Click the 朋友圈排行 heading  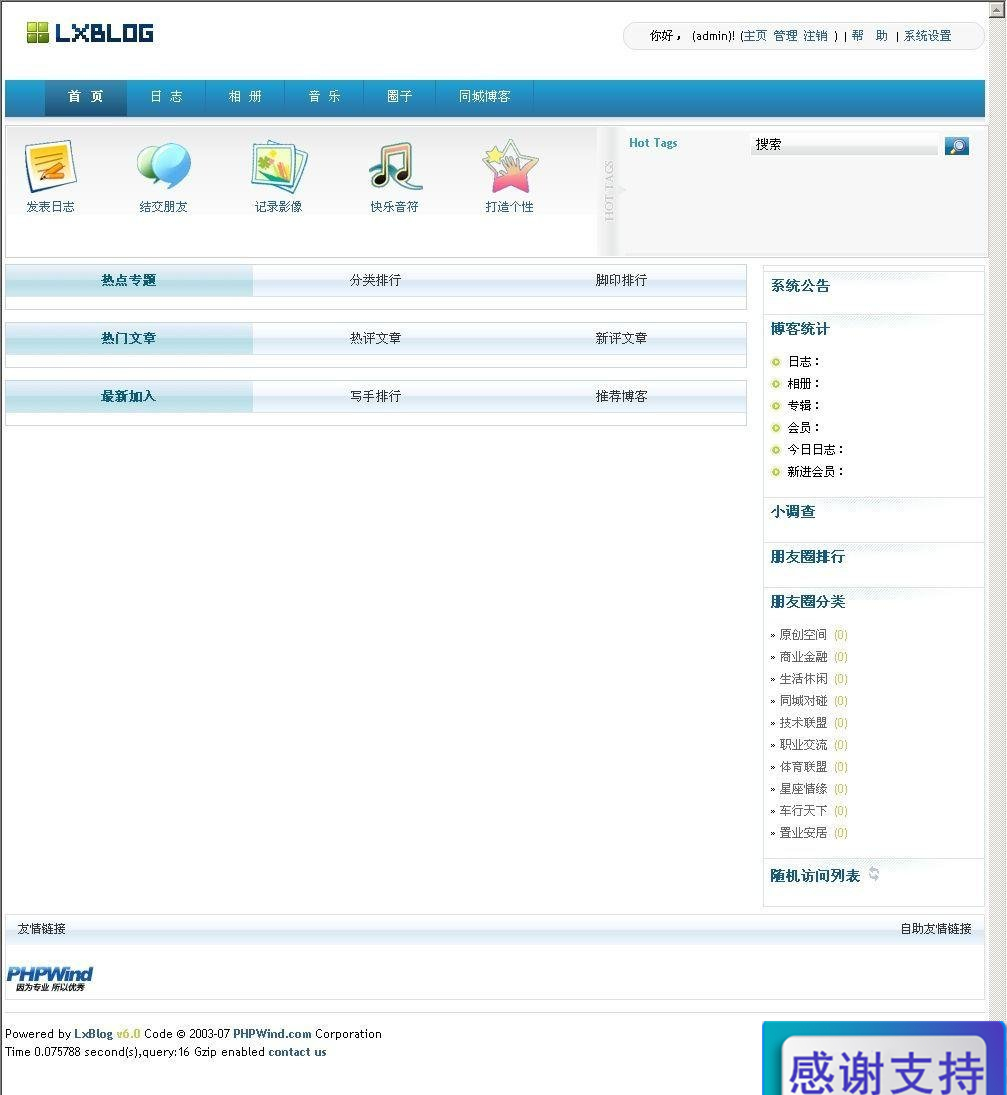(808, 557)
